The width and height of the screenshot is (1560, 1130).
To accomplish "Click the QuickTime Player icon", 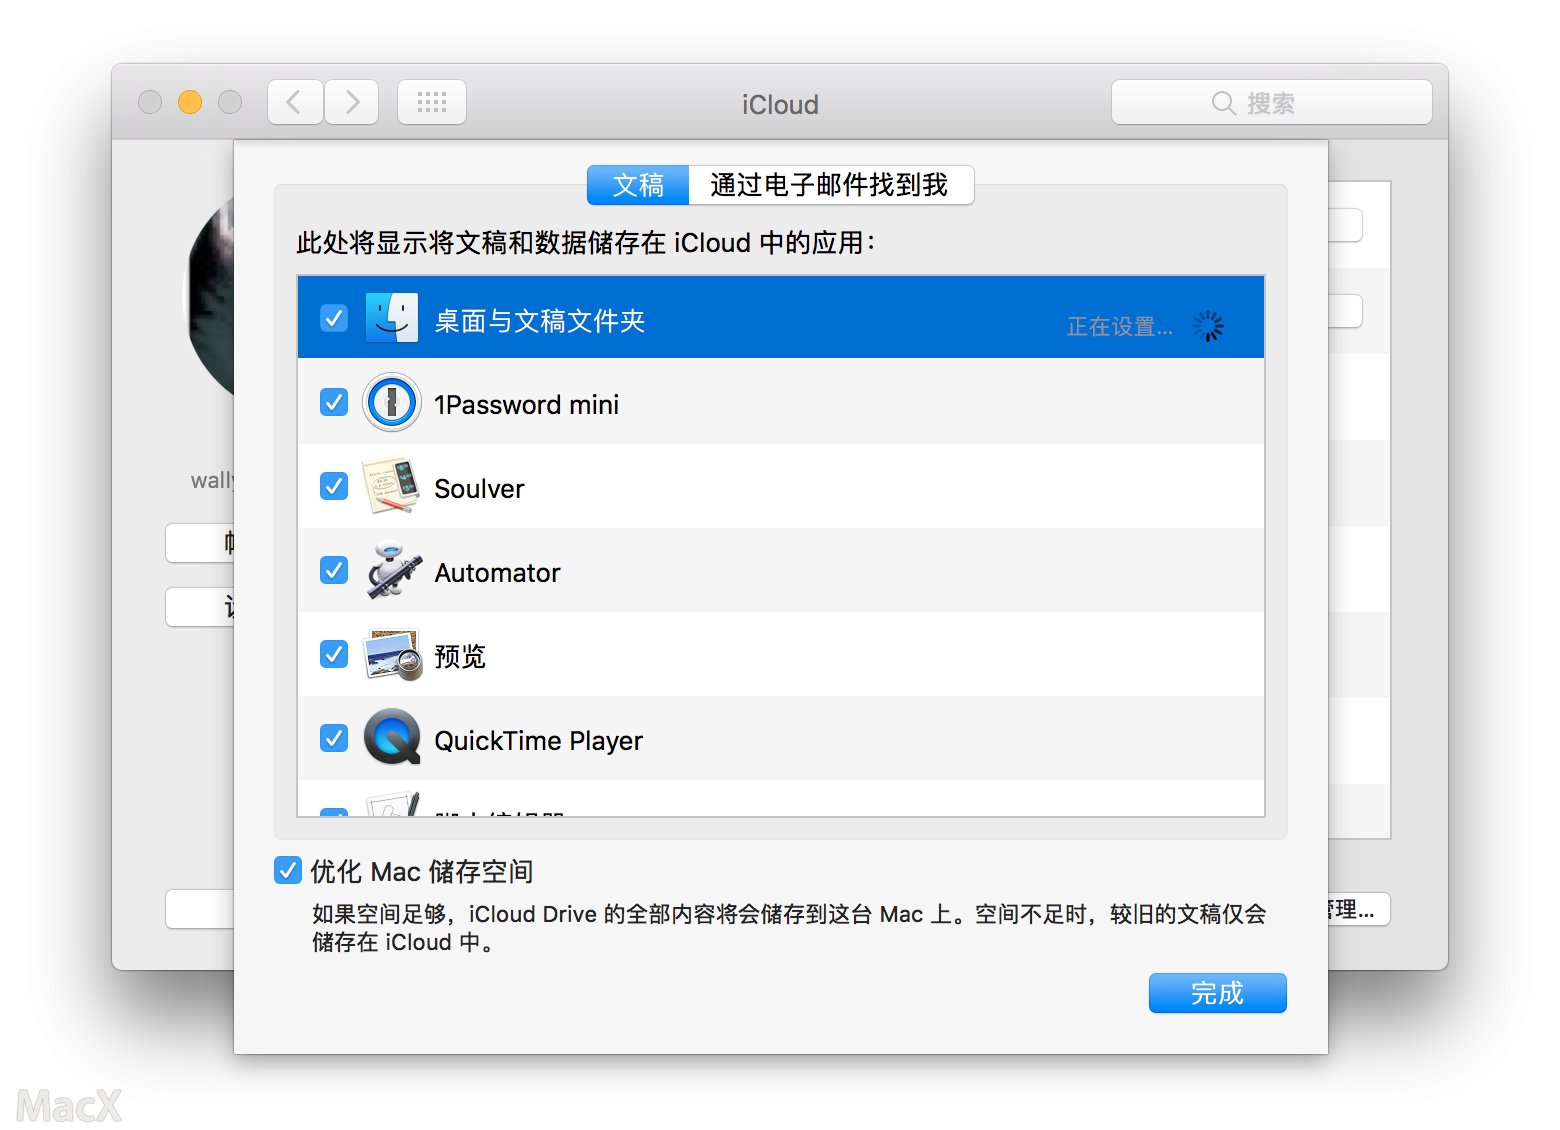I will click(392, 737).
